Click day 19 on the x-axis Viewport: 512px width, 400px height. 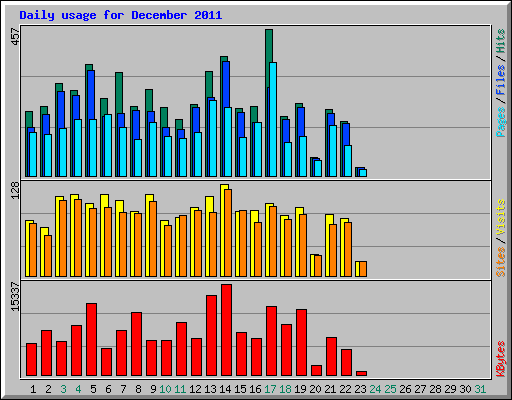pos(300,389)
